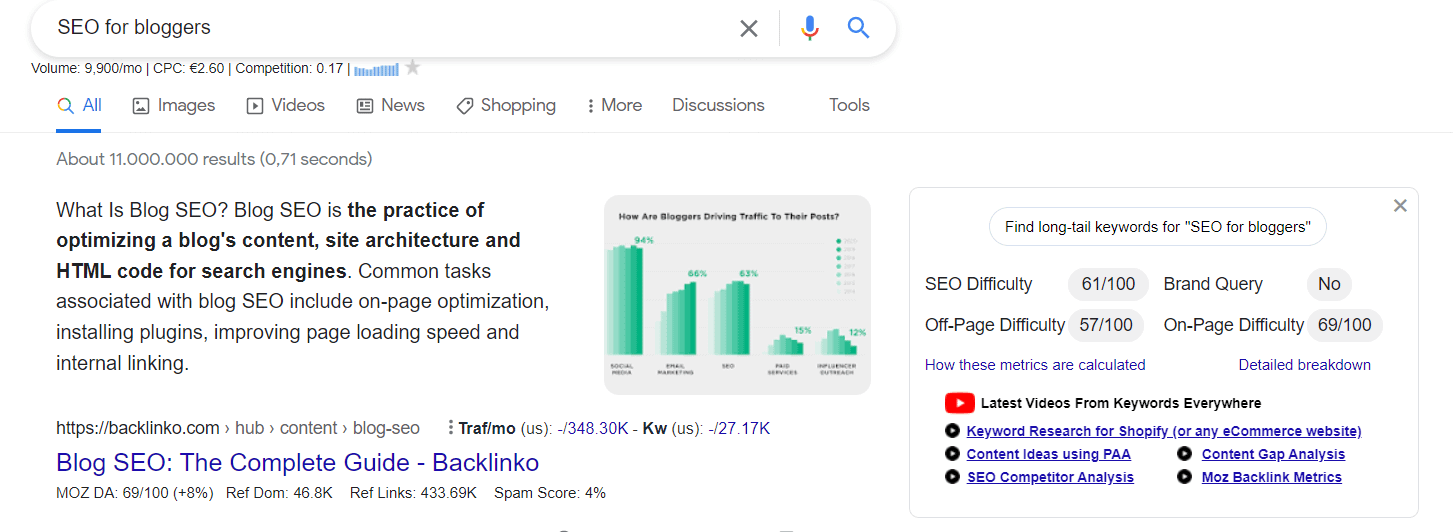Viewport: 1453px width, 532px height.
Task: Click the three-dot icon beside More
Action: tap(591, 105)
